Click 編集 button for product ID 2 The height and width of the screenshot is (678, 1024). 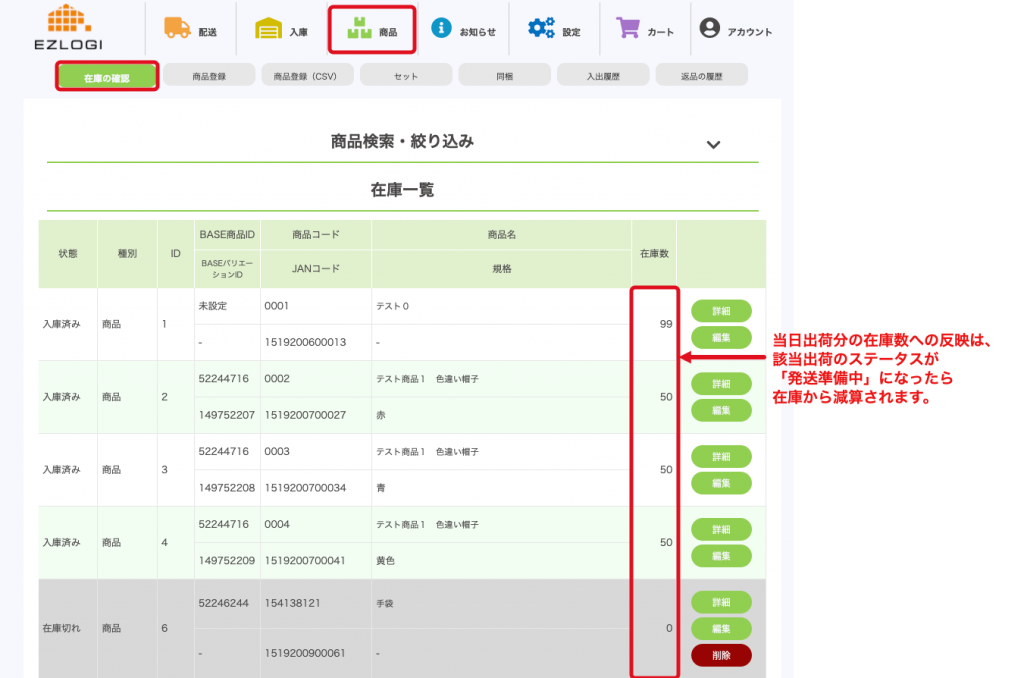tap(721, 410)
